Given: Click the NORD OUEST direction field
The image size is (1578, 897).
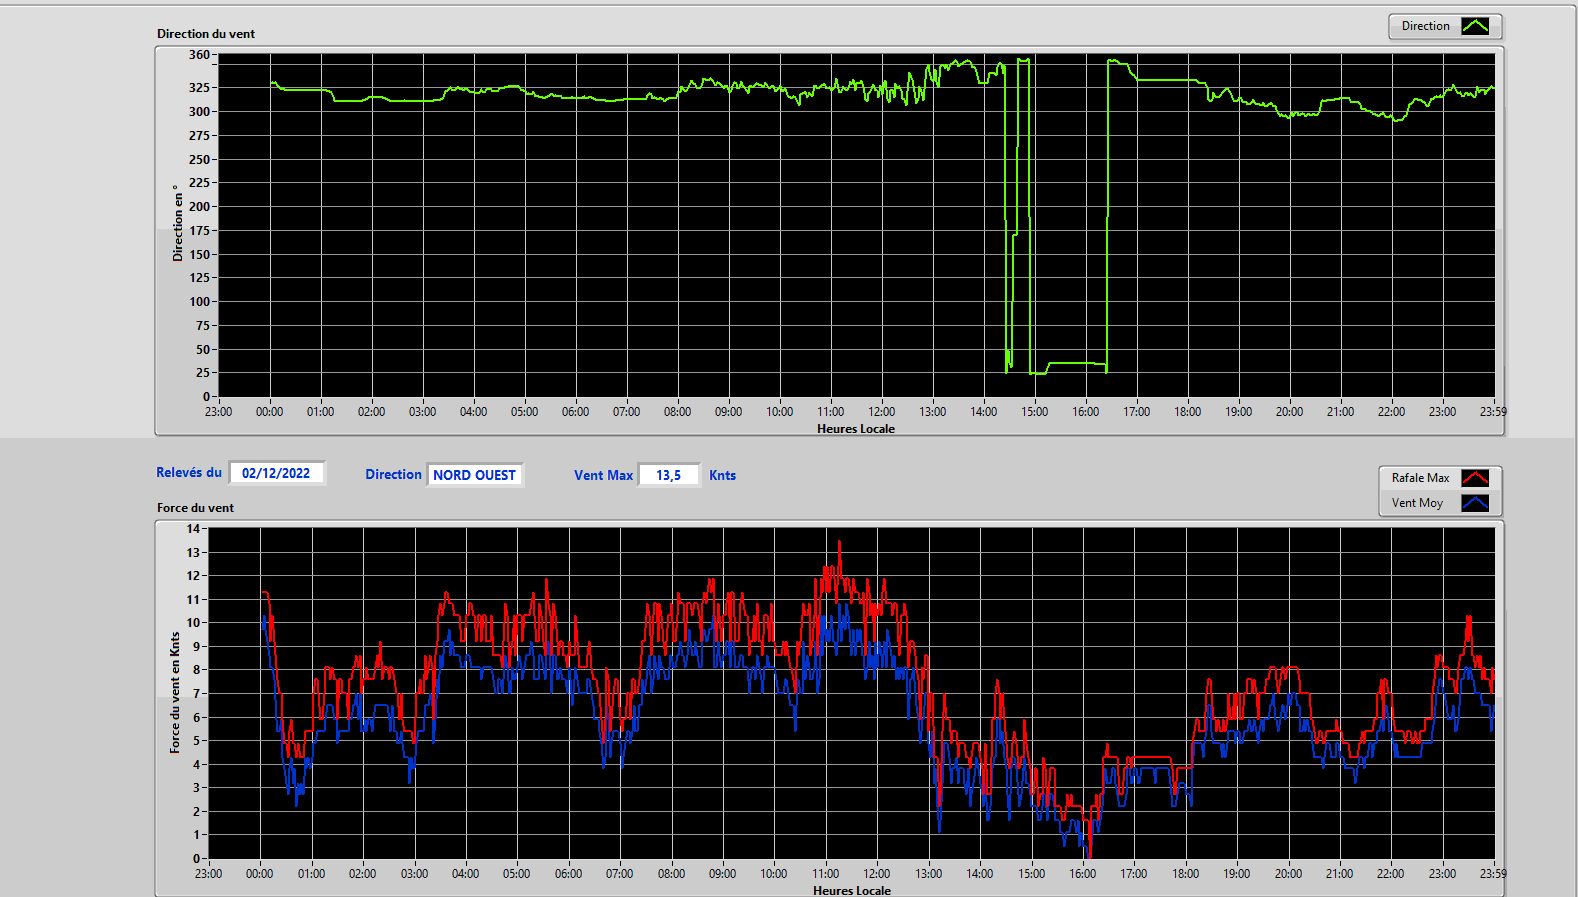Looking at the screenshot, I should (475, 475).
